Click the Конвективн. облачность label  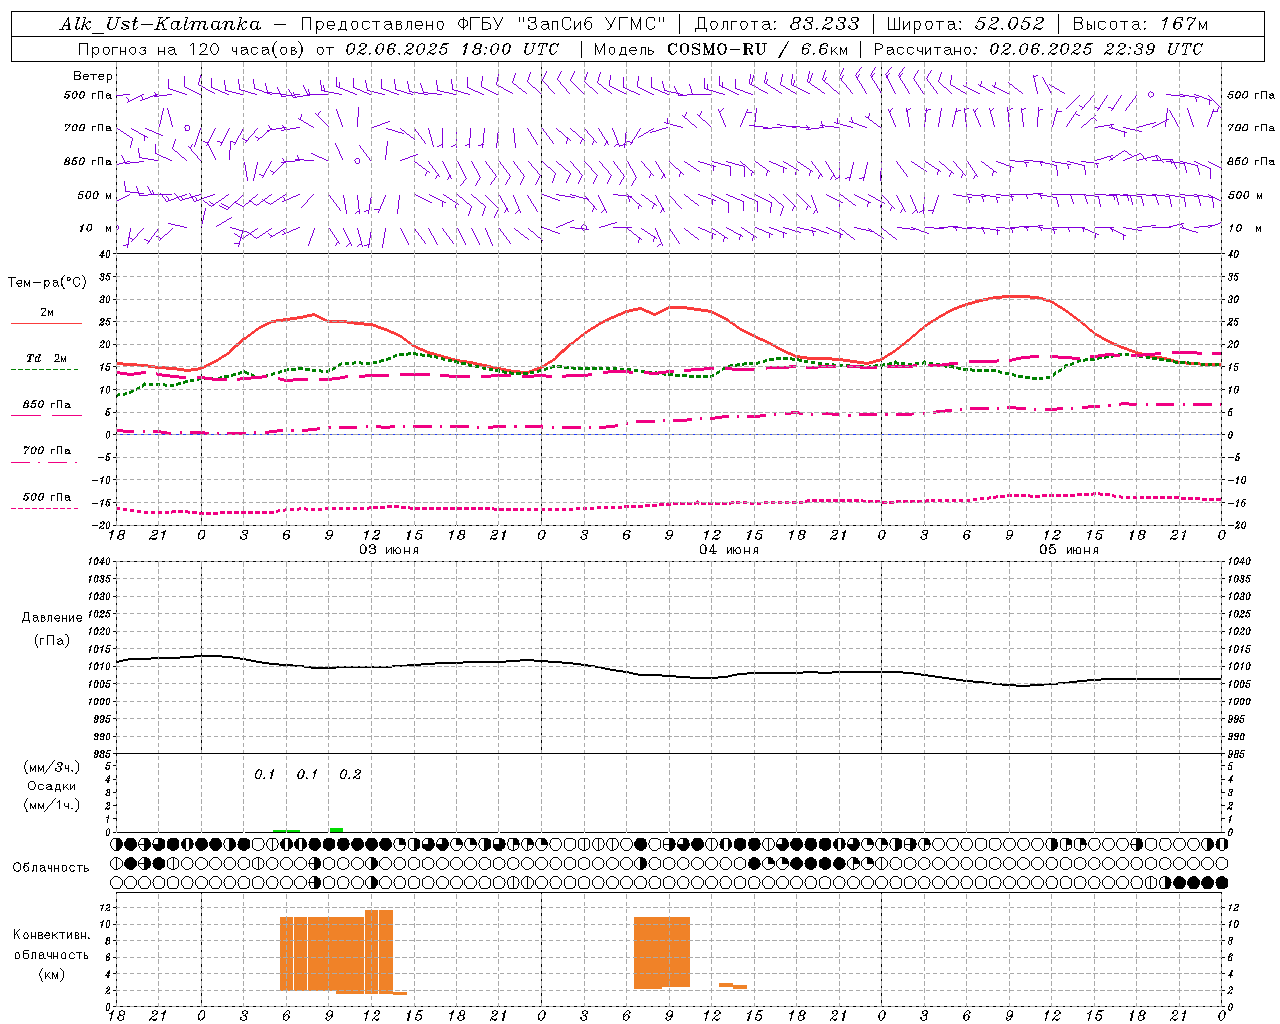click(x=51, y=945)
